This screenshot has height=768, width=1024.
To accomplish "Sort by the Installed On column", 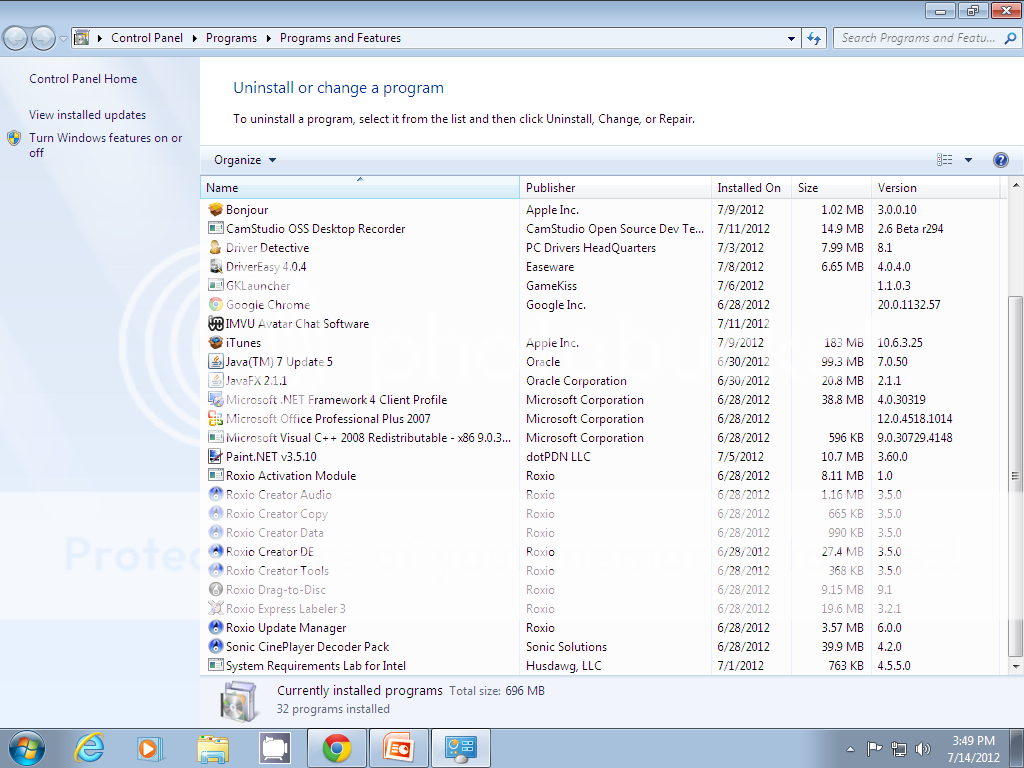I will 748,188.
